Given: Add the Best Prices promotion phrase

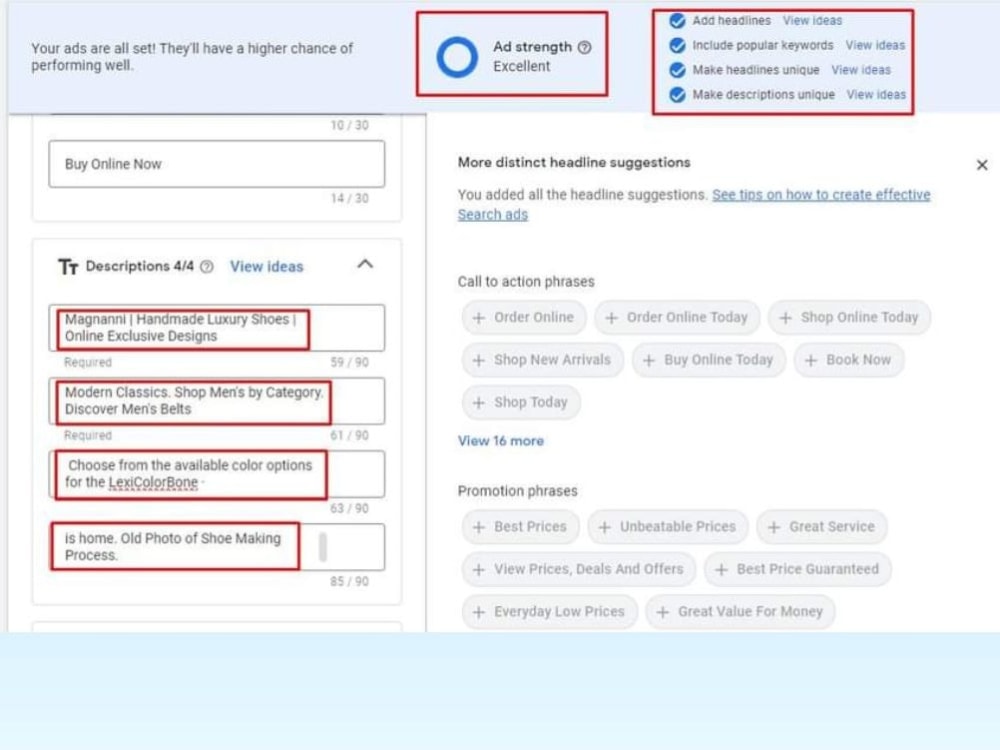Looking at the screenshot, I should coord(520,527).
